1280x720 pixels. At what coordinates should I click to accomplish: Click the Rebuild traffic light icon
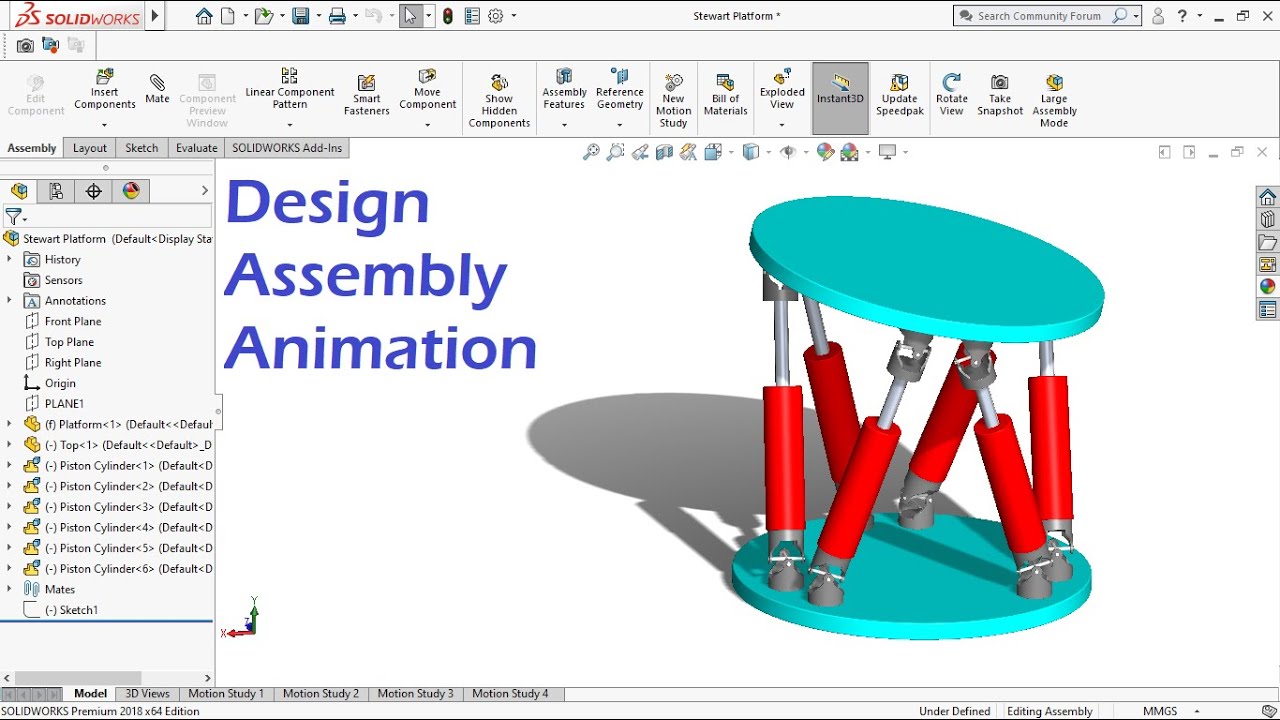pos(448,16)
